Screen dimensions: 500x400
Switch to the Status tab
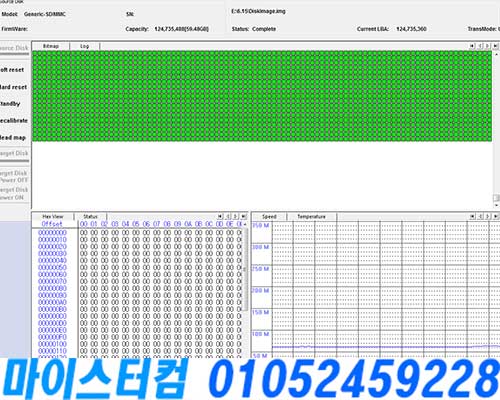[x=90, y=216]
